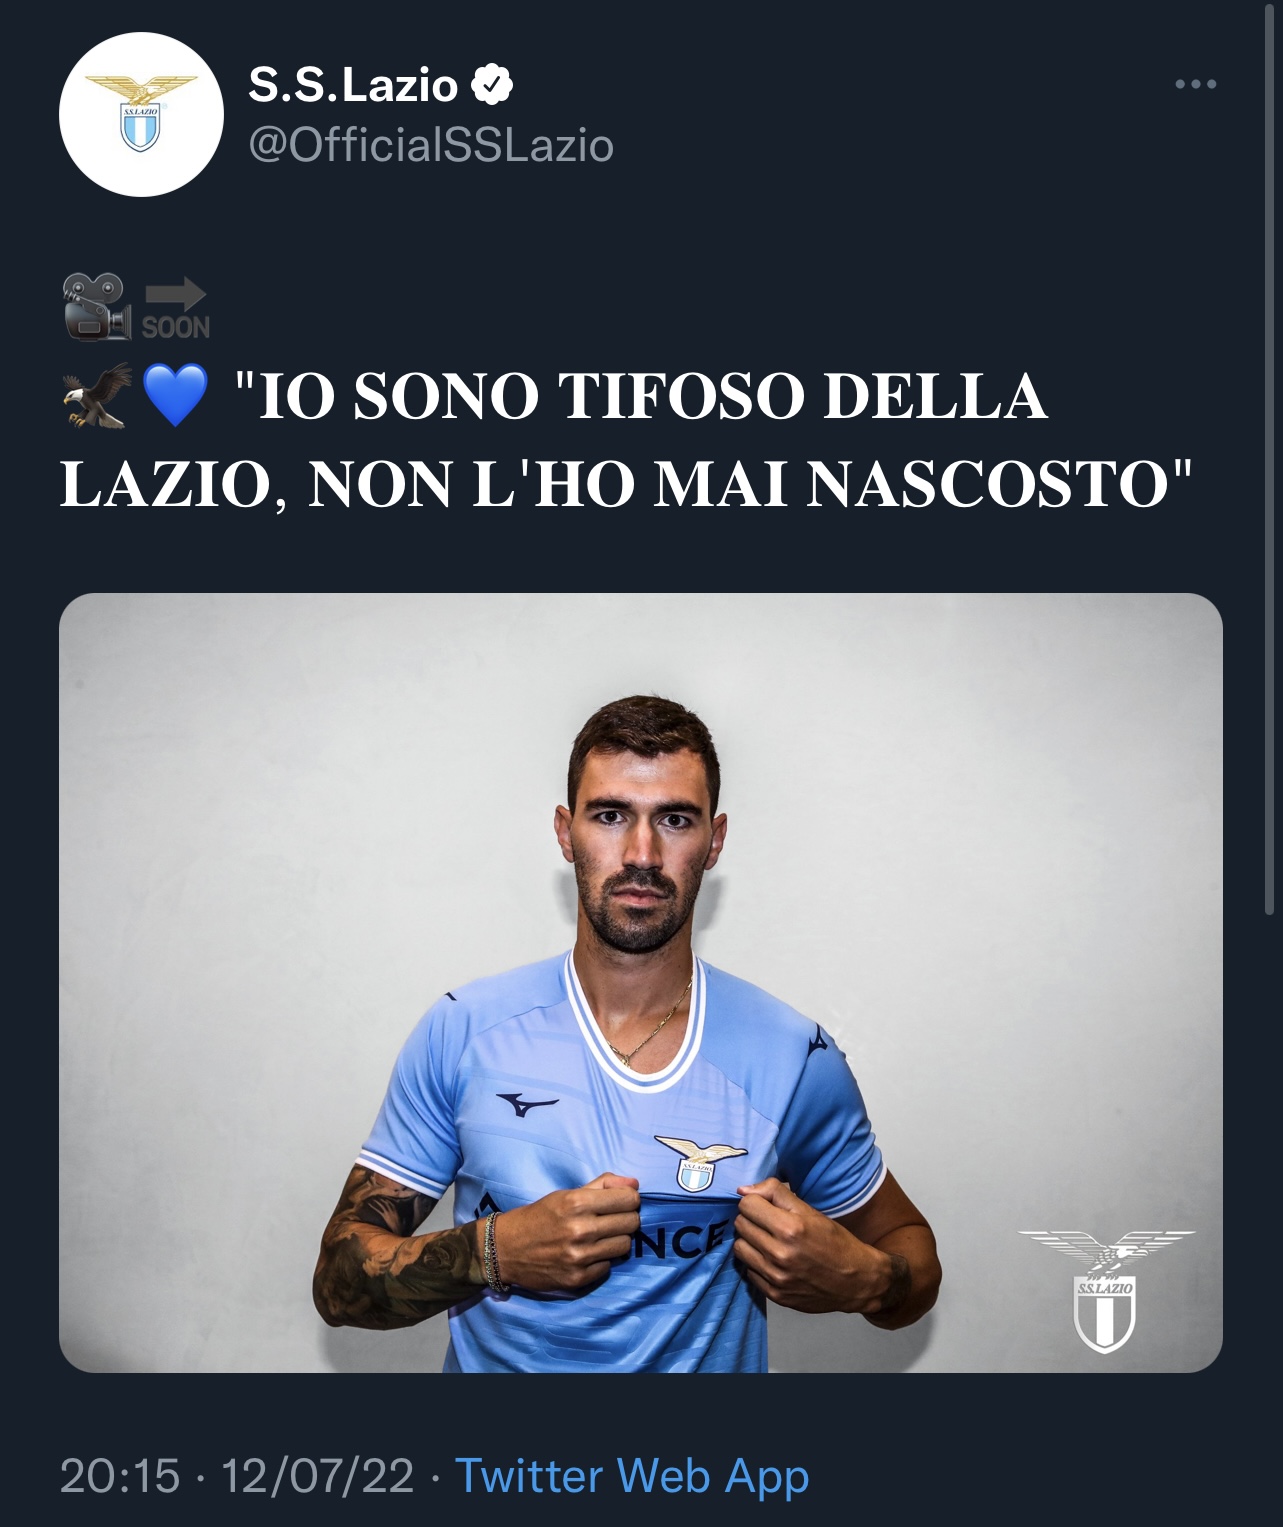Click the eagle emoji in tweet
The height and width of the screenshot is (1527, 1283).
97,395
